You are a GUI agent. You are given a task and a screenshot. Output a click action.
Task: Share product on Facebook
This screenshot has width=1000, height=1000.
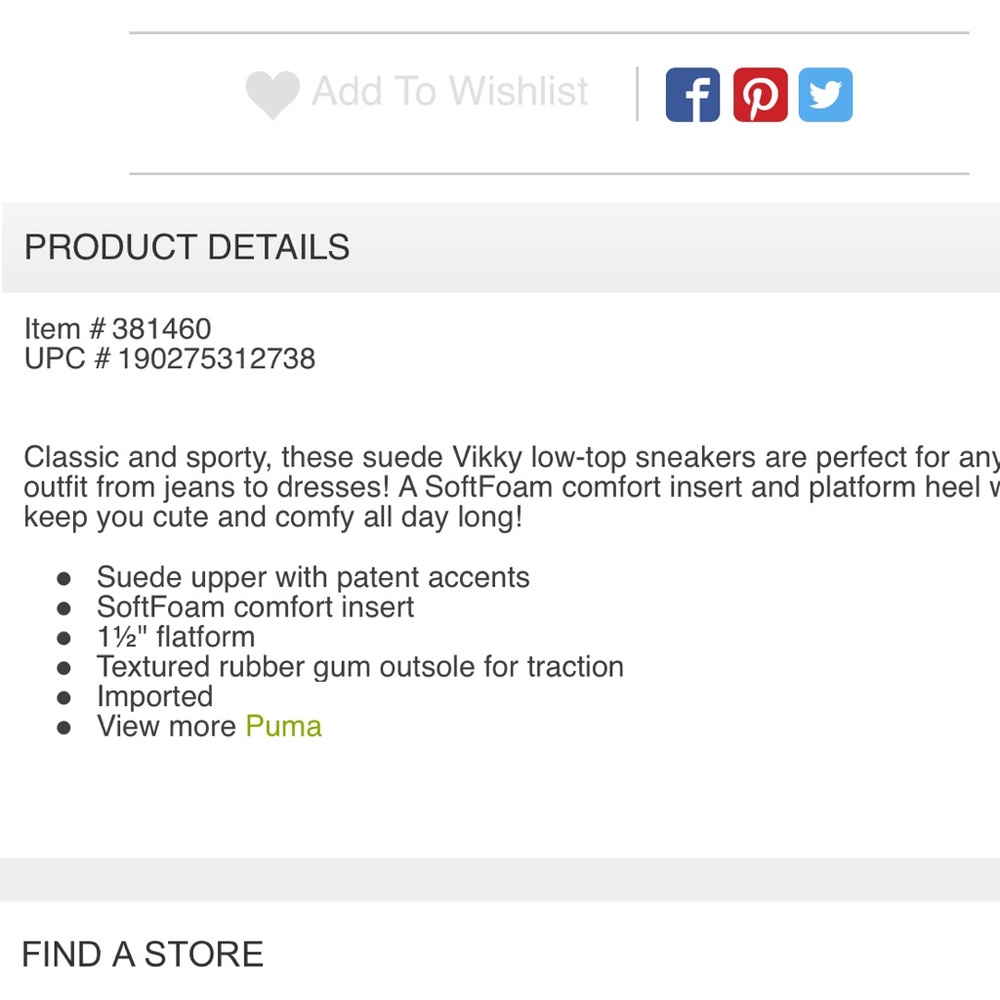pyautogui.click(x=693, y=94)
